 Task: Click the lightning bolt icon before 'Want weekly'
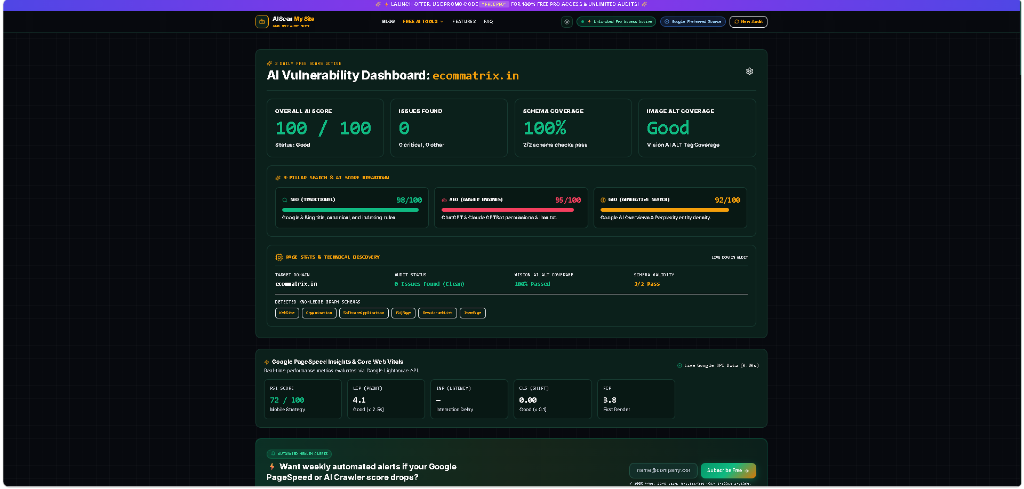coord(272,467)
